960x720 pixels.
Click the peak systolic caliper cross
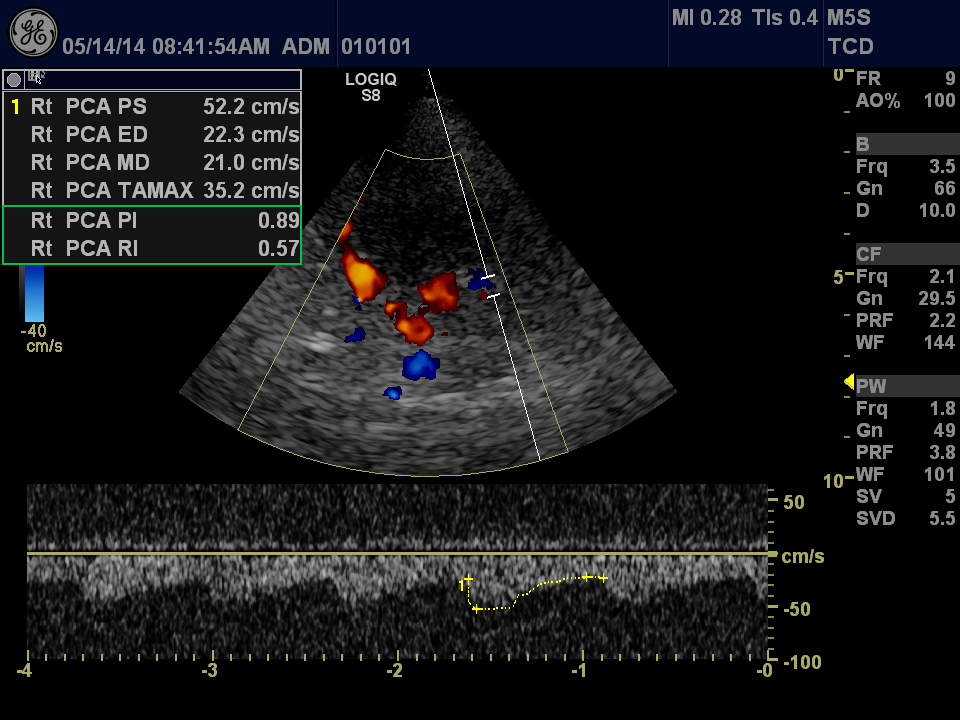[x=477, y=608]
